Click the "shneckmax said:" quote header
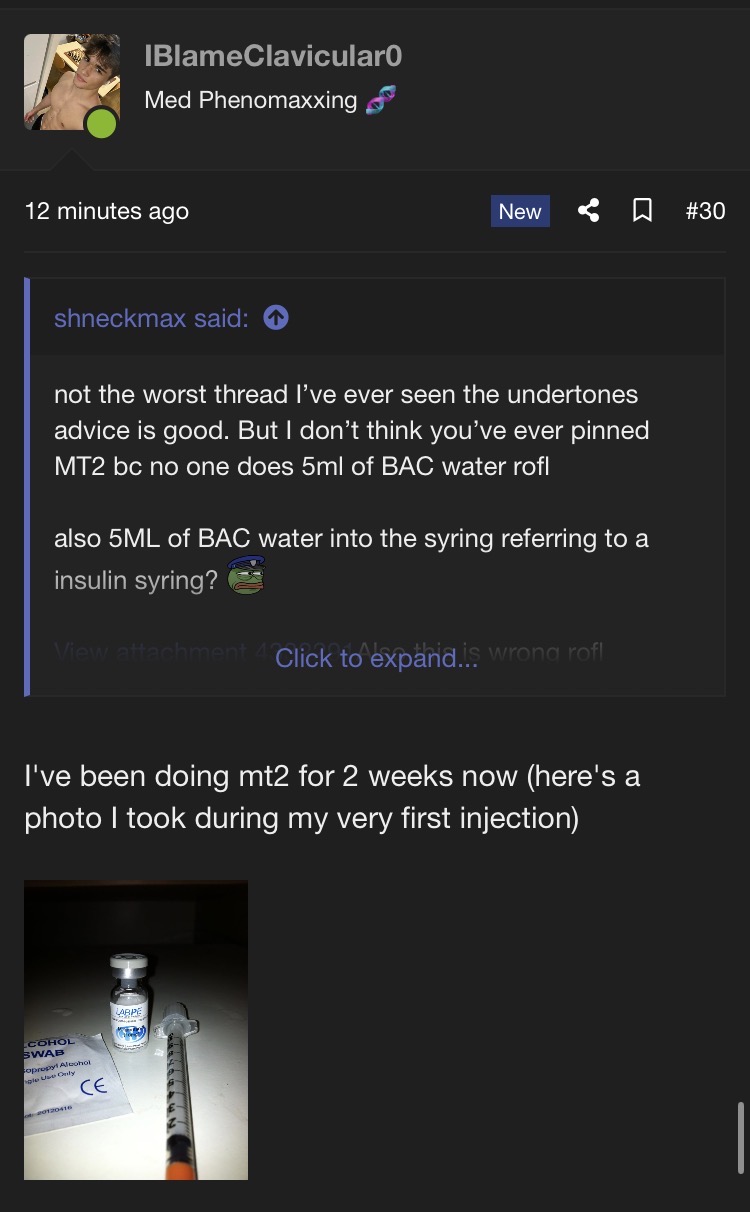Image resolution: width=750 pixels, height=1212 pixels. click(151, 318)
